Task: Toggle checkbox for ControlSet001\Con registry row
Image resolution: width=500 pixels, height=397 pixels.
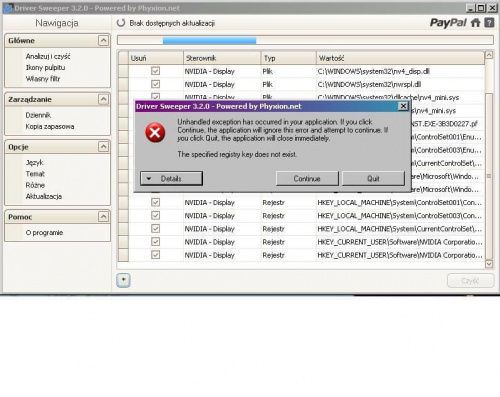Action: tap(155, 202)
